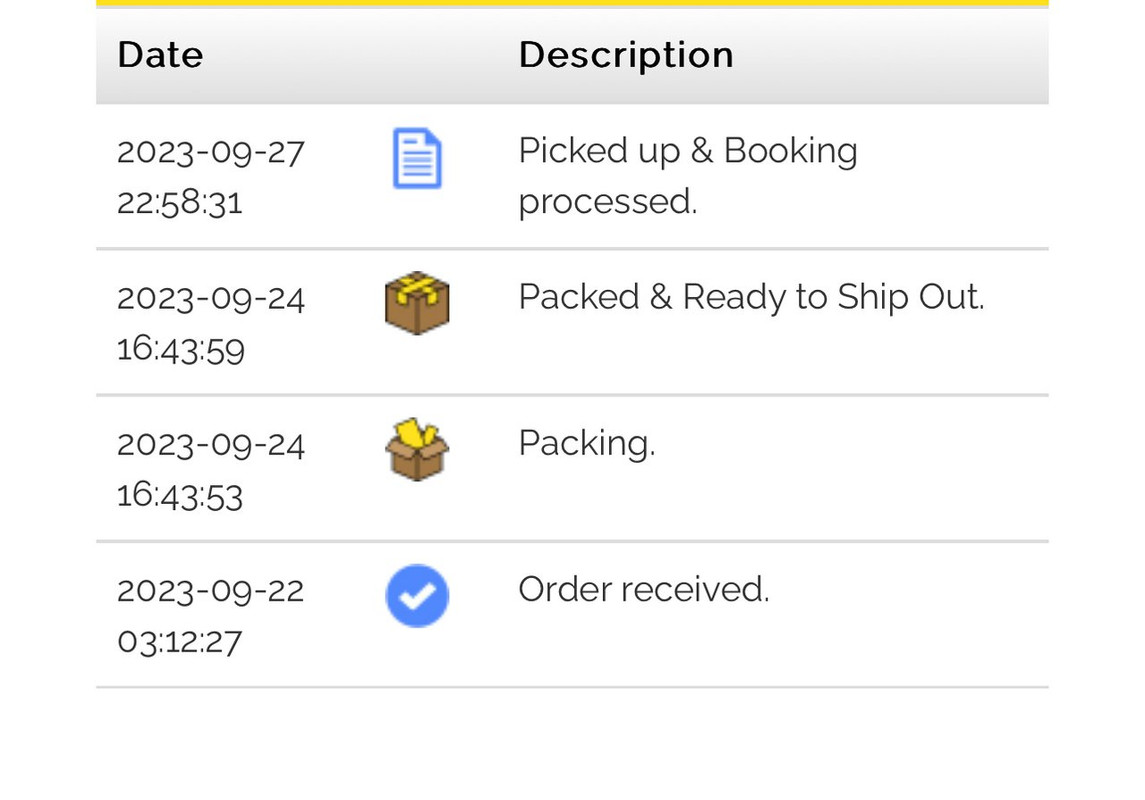Select 'Packed & Ready to Ship Out.' description
Screen dimensions: 1145x800
751,297
